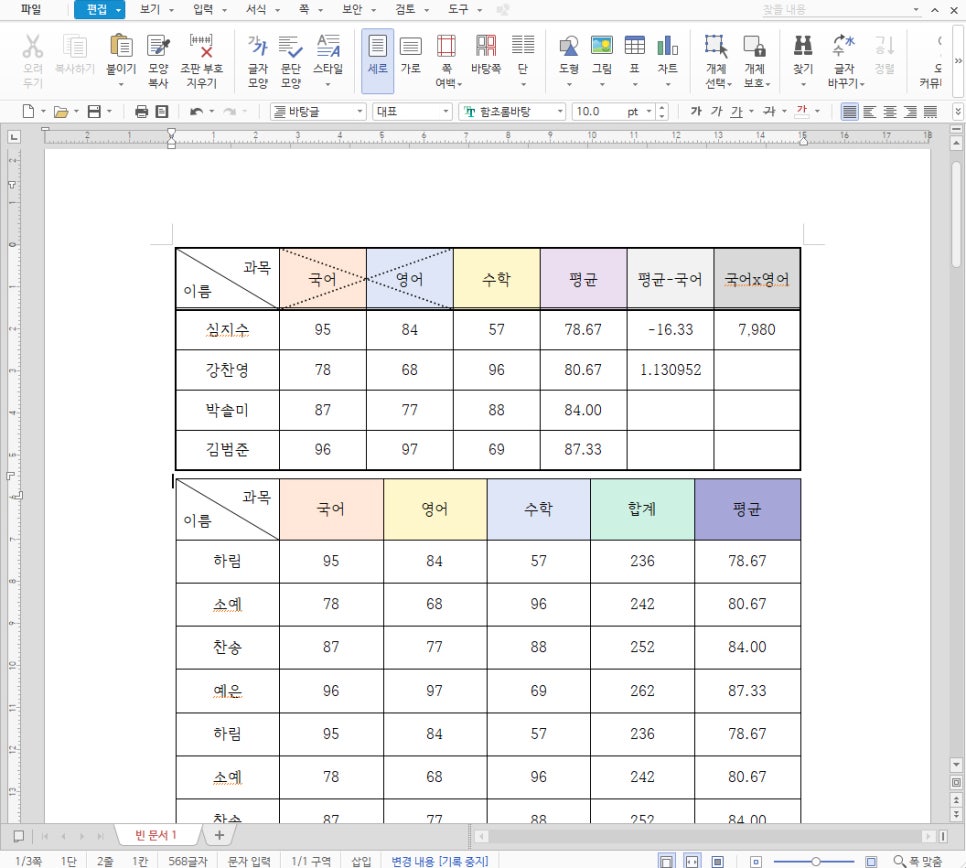Open the 보기 menu
The height and width of the screenshot is (868, 966).
[x=150, y=9]
